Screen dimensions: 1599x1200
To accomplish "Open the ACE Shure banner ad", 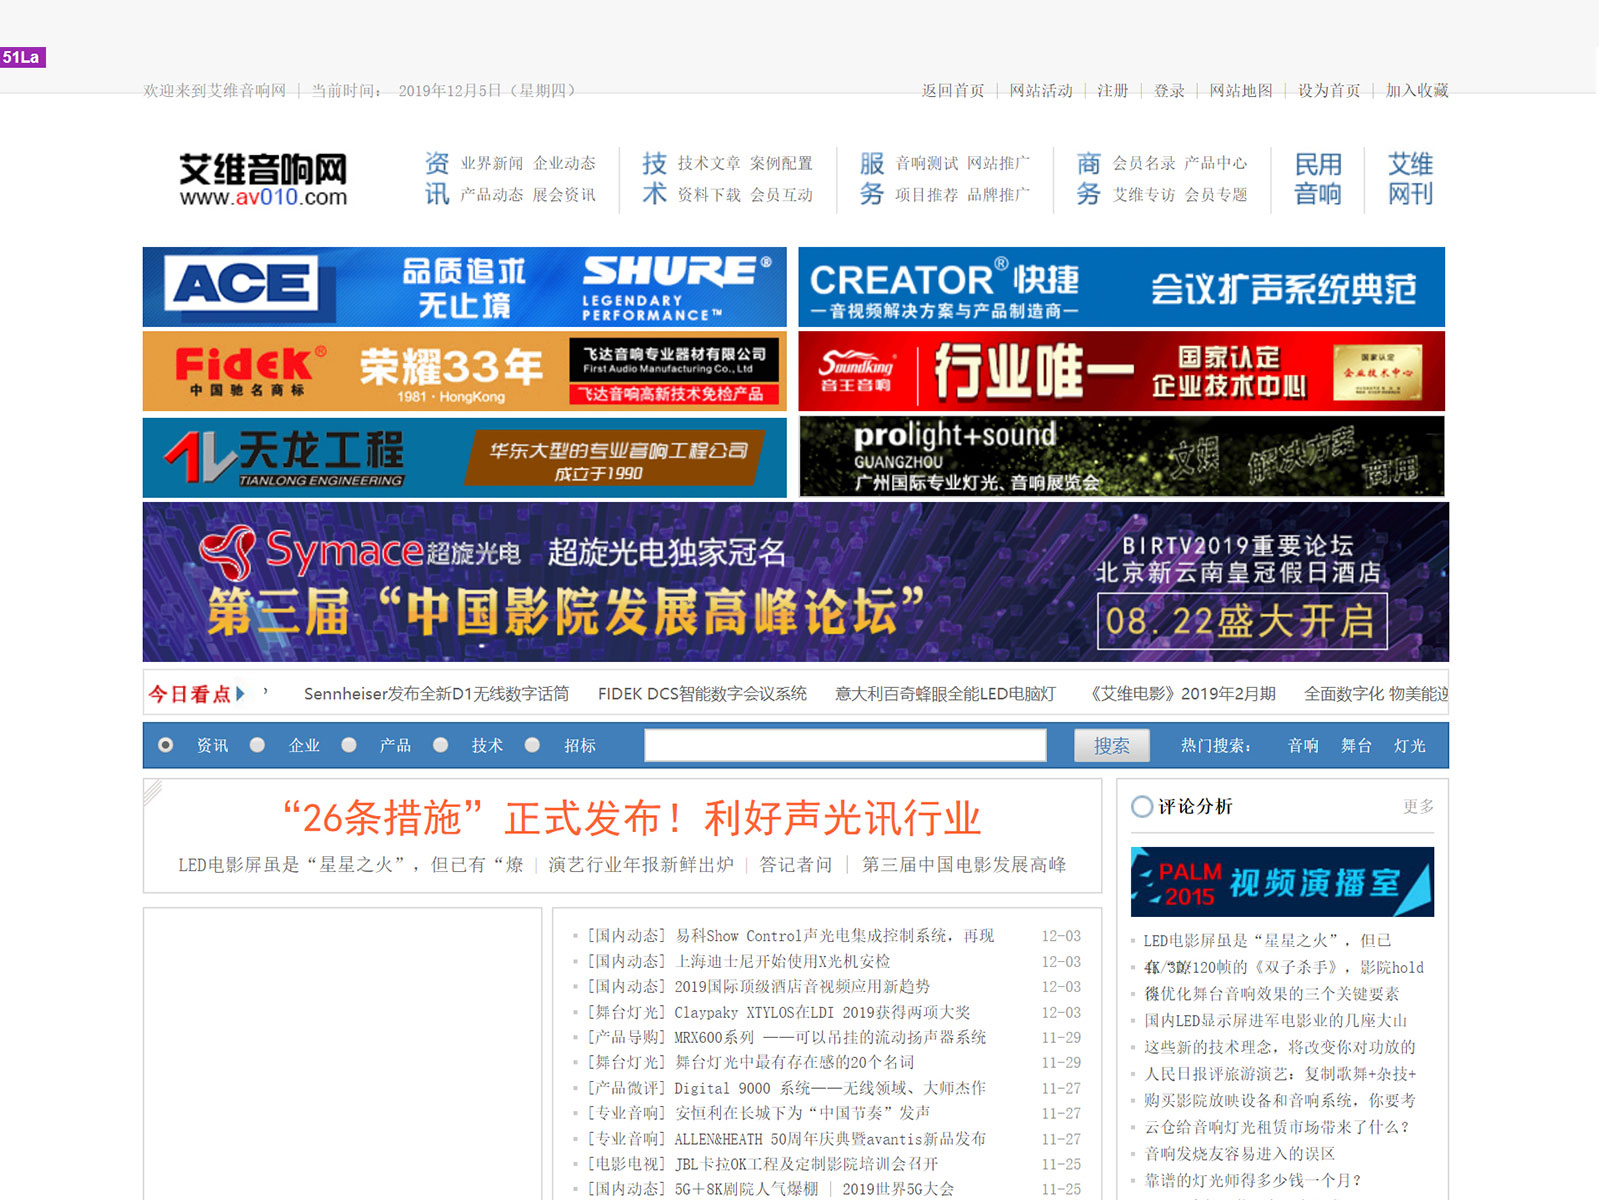I will pos(464,287).
